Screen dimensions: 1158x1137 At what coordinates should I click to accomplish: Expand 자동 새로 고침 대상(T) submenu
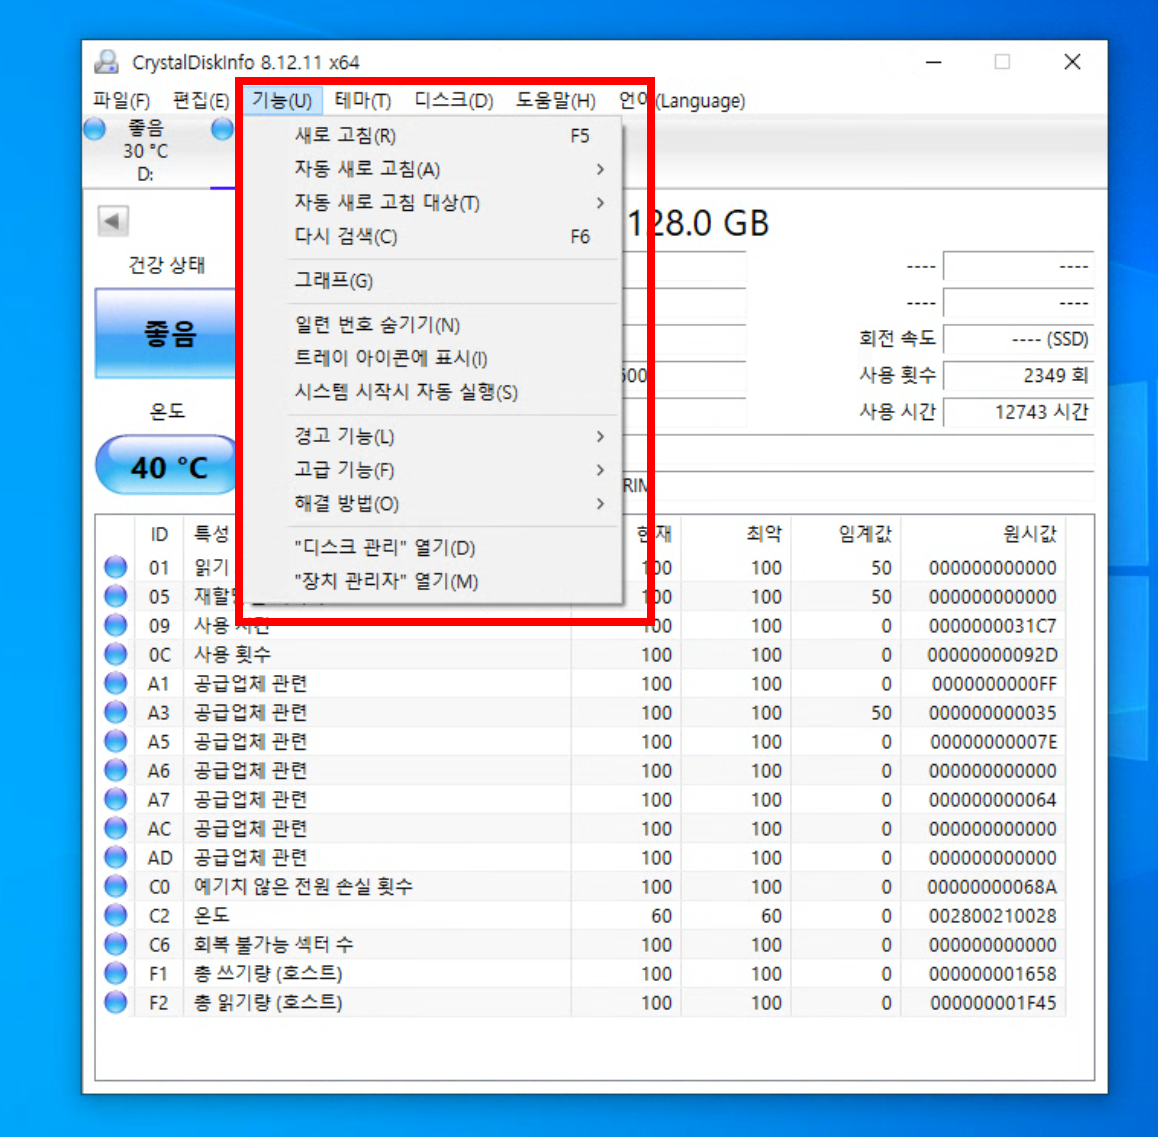coord(433,202)
